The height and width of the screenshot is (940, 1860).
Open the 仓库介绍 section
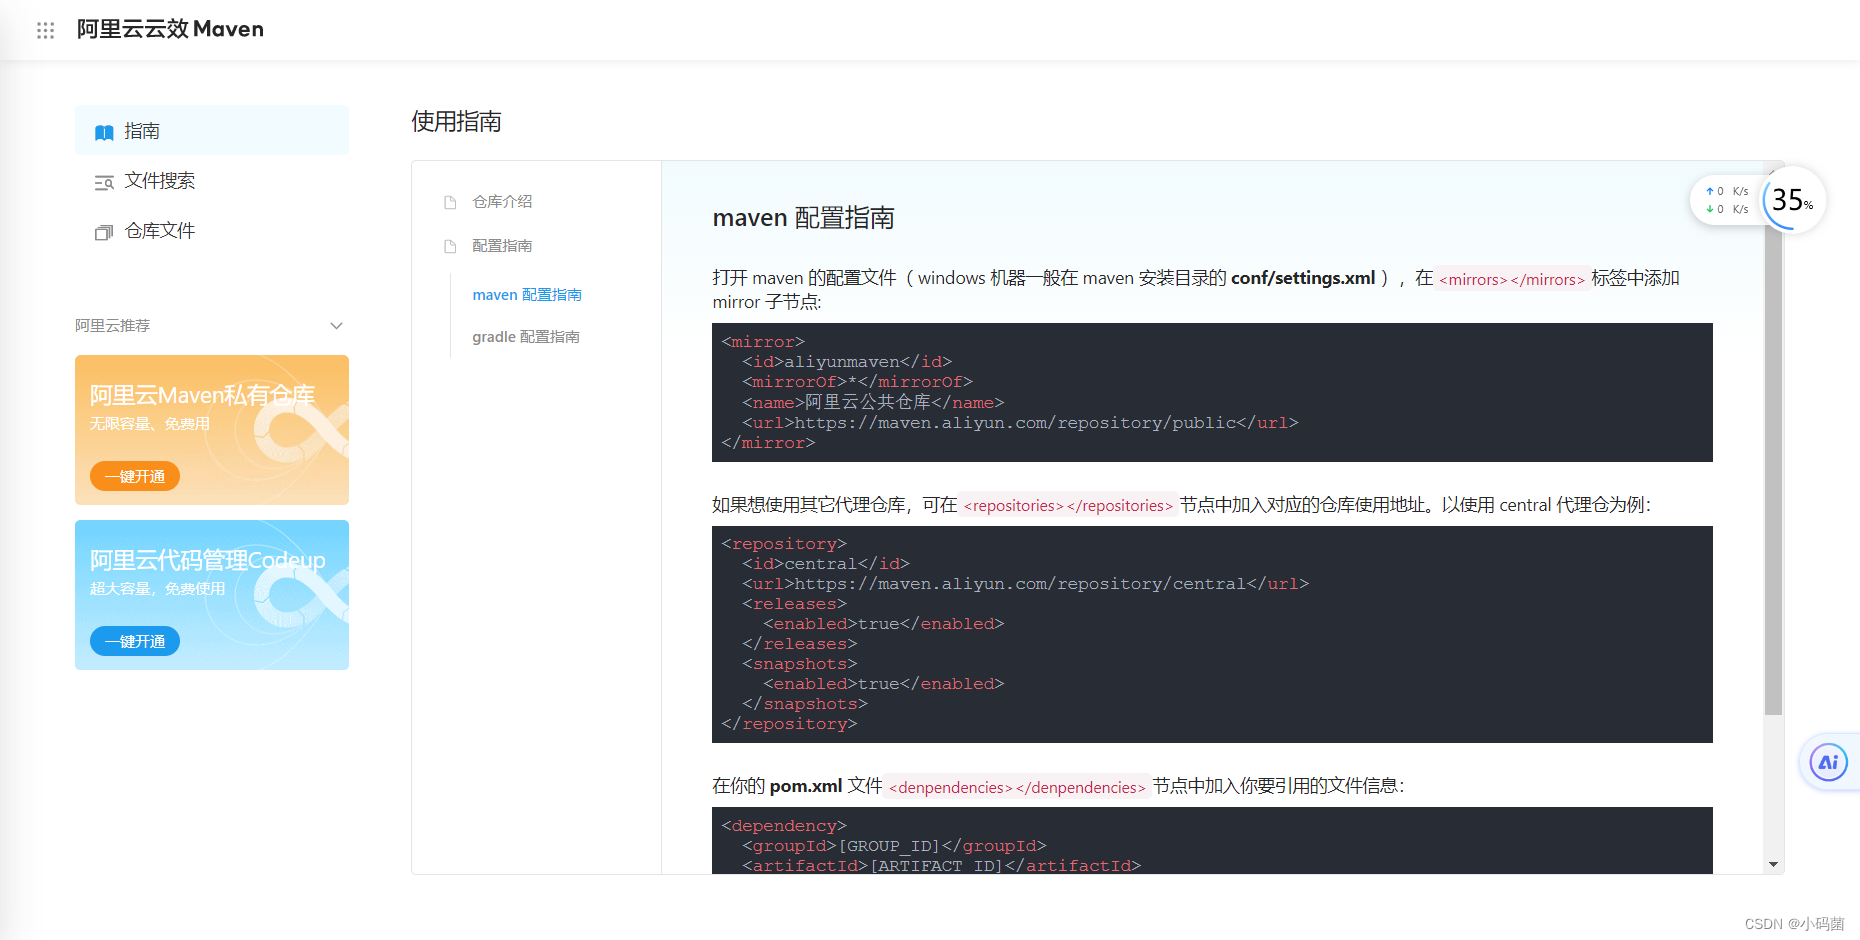502,202
